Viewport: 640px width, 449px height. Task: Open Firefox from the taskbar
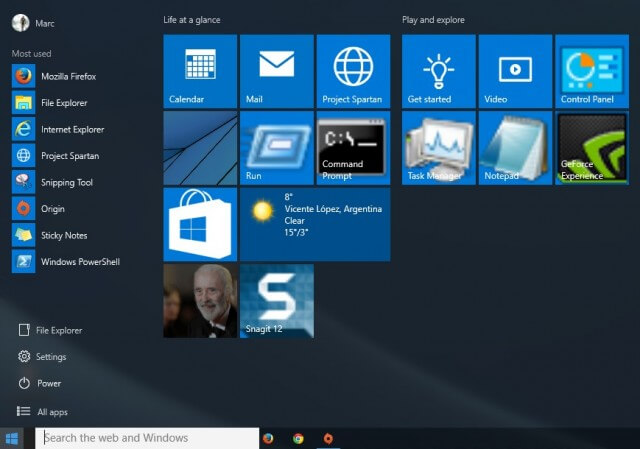(268, 439)
